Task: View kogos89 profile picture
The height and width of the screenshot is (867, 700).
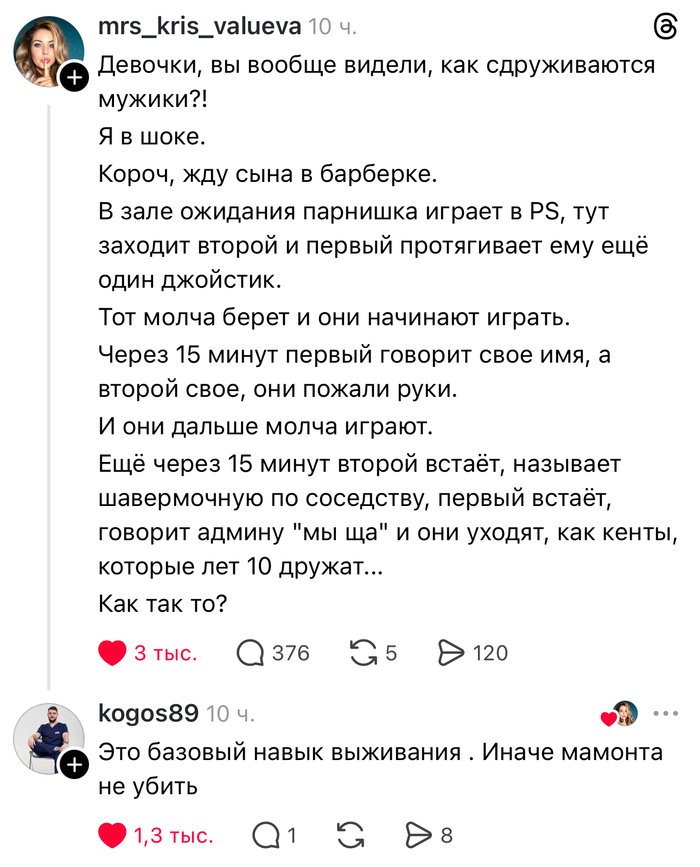Action: [x=45, y=741]
